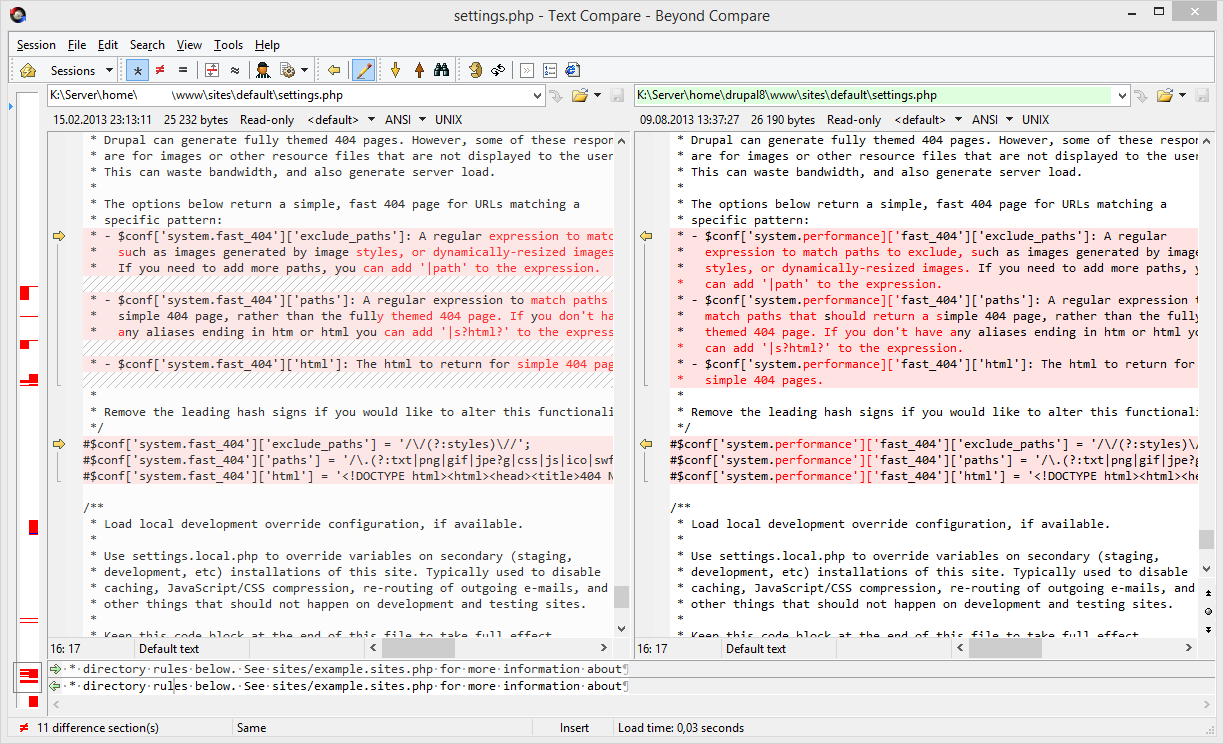1224x744 pixels.
Task: Expand left file path combo box
Action: [x=536, y=95]
